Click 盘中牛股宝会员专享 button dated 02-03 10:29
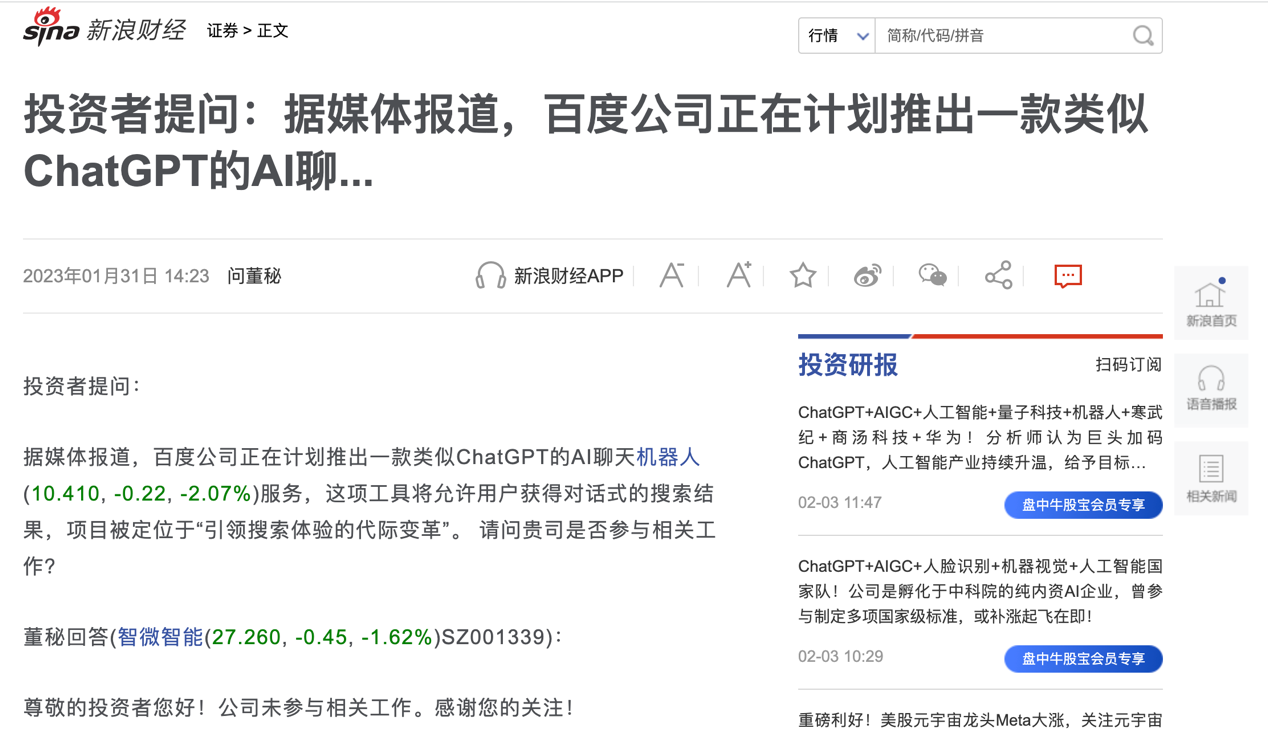The width and height of the screenshot is (1268, 731). click(x=1083, y=658)
